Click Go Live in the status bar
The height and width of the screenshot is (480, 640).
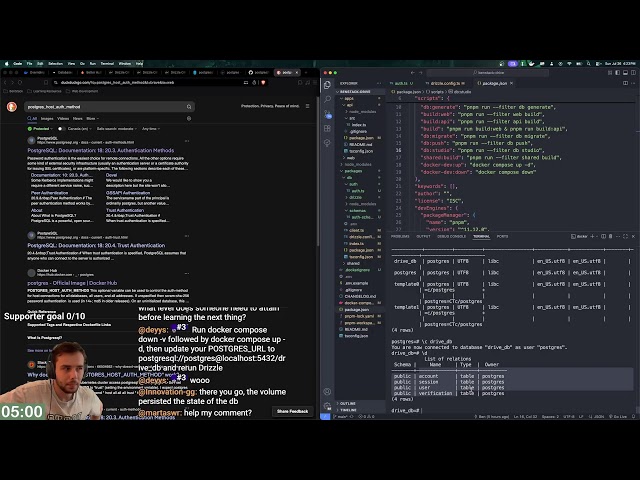click(618, 416)
